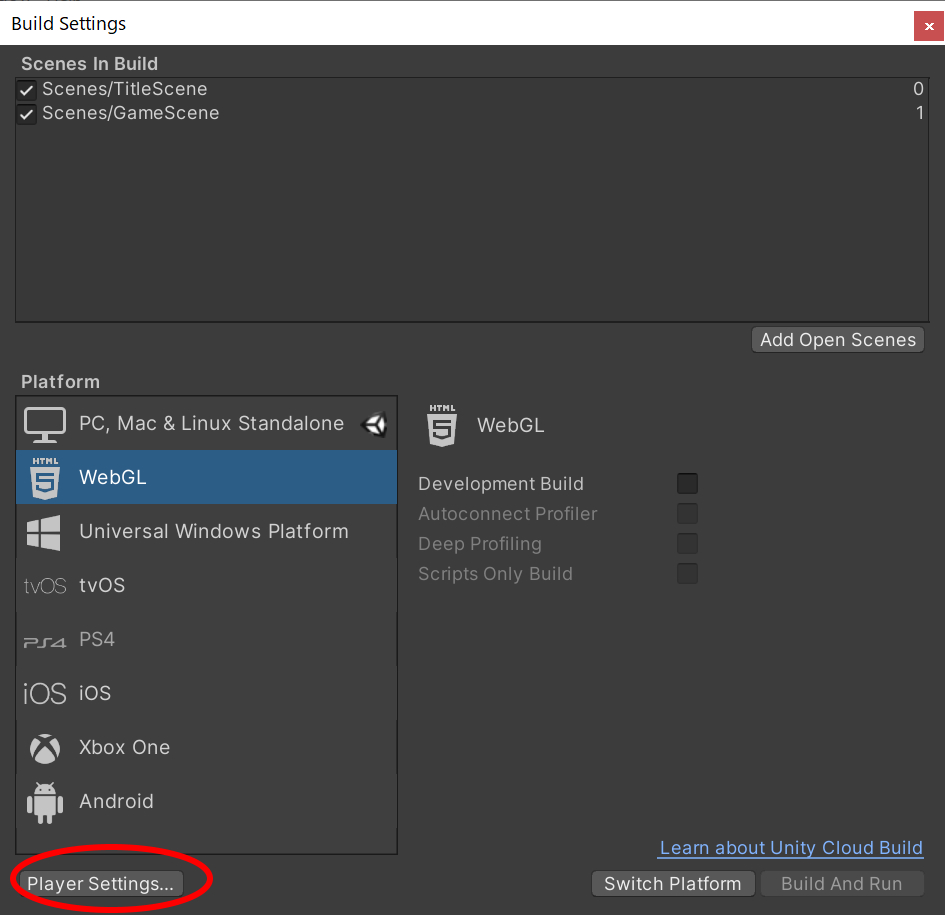
Task: Select the iOS platform row
Action: pyautogui.click(x=207, y=693)
